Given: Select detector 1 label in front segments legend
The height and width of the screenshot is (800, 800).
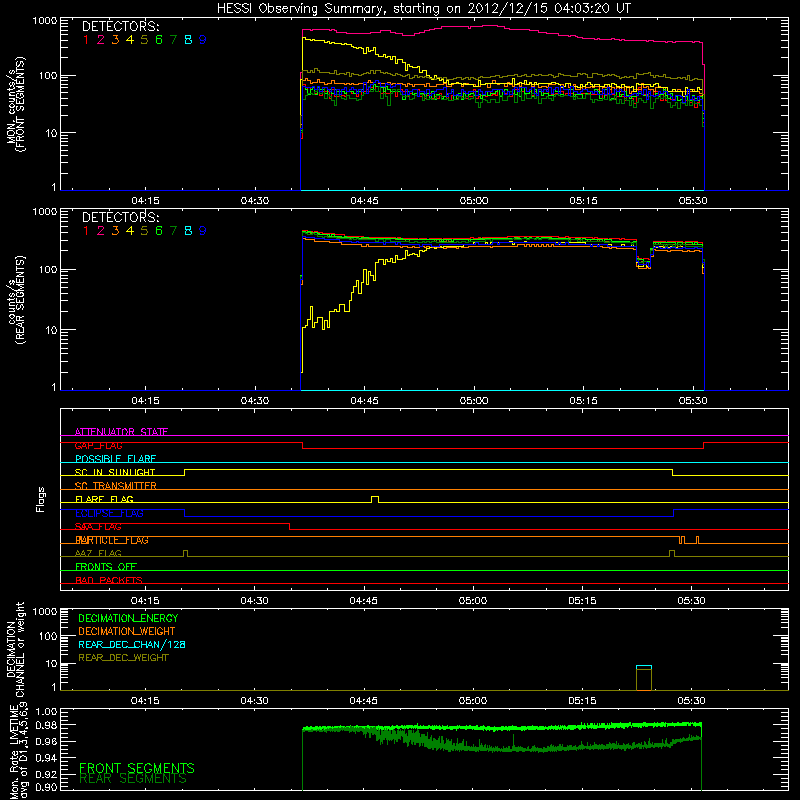Looking at the screenshot, I should pos(86,40).
